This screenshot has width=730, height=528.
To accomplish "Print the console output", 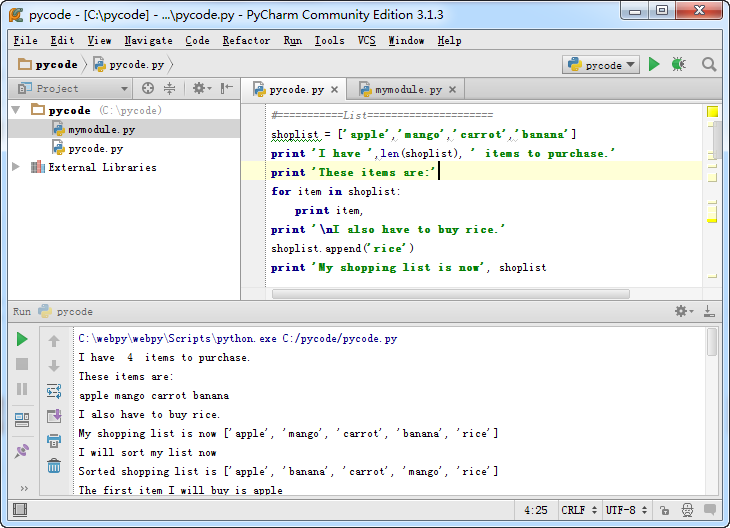I will [54, 440].
